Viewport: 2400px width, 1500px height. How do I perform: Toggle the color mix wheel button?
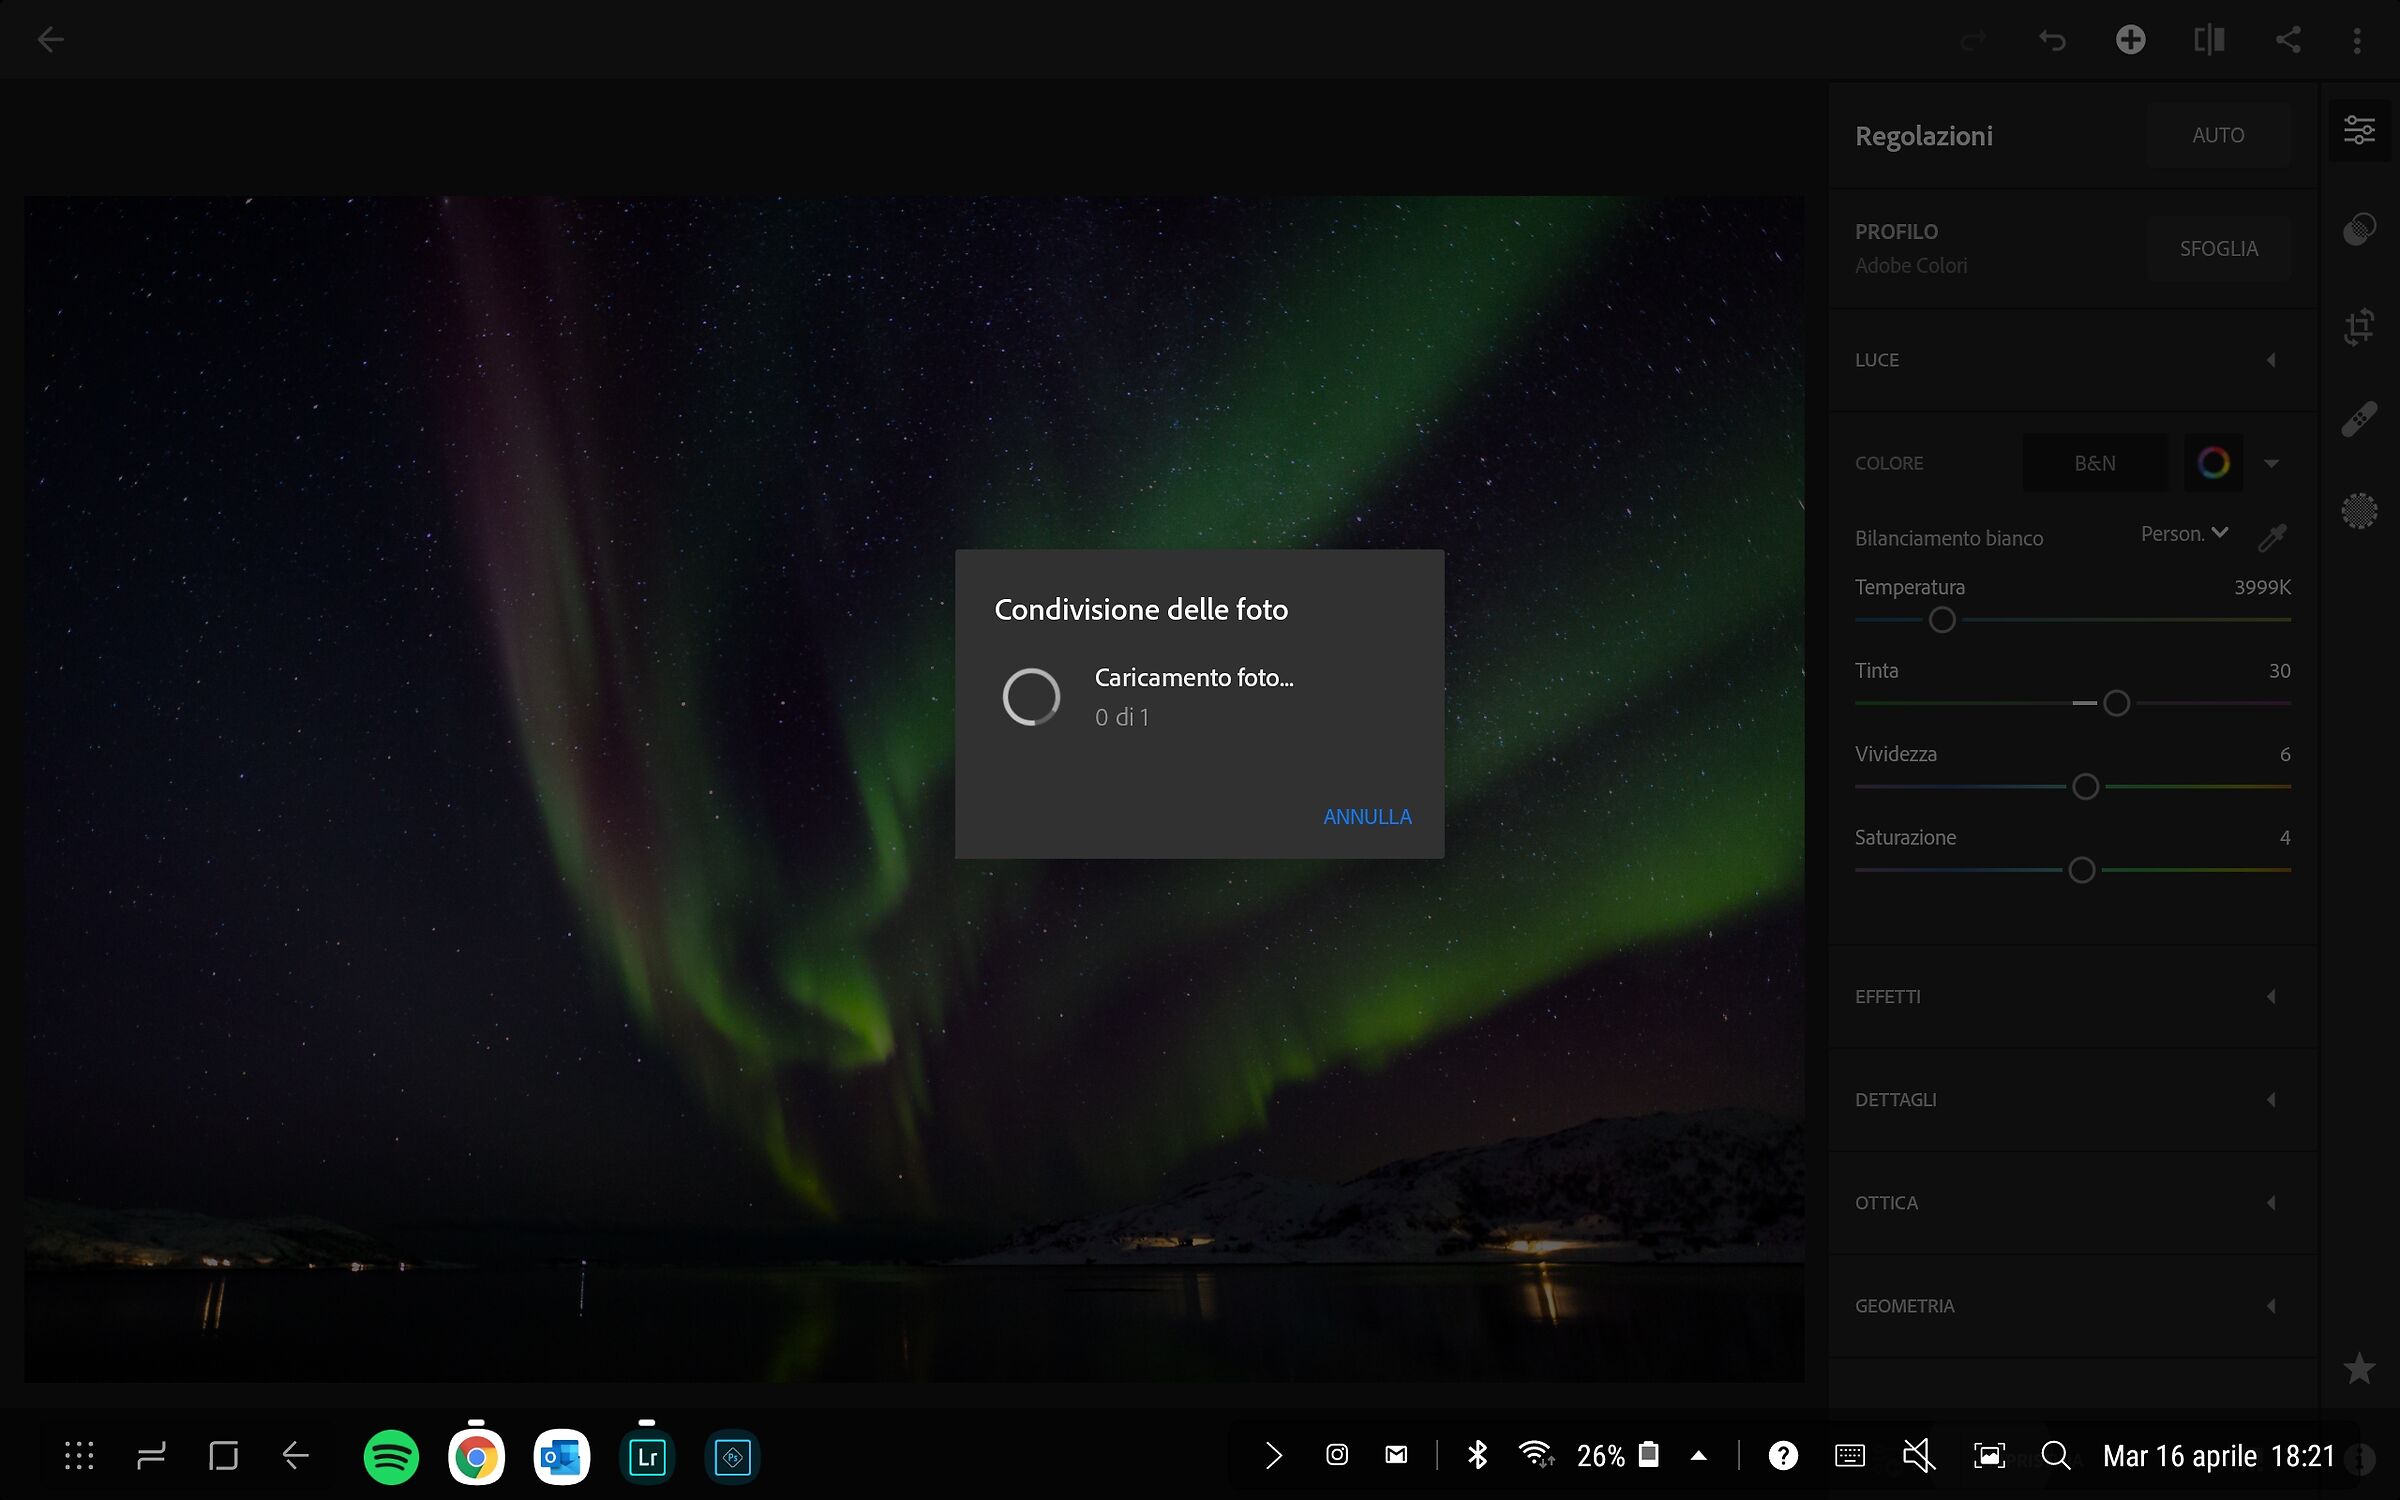pyautogui.click(x=2213, y=463)
